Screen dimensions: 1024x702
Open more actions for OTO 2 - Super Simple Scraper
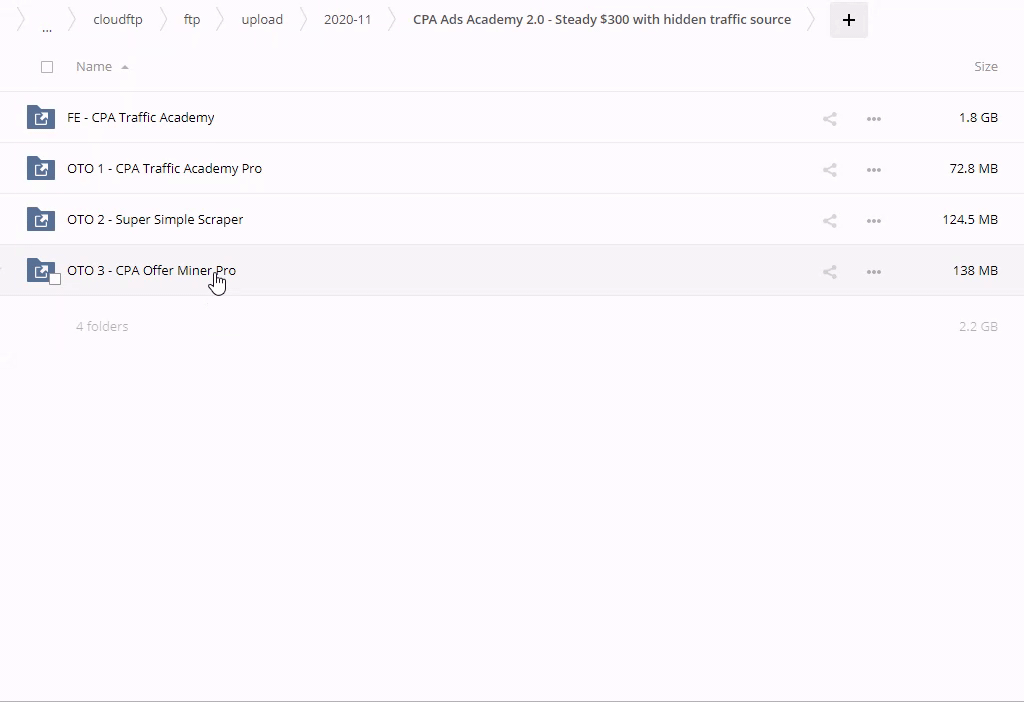[x=873, y=220]
